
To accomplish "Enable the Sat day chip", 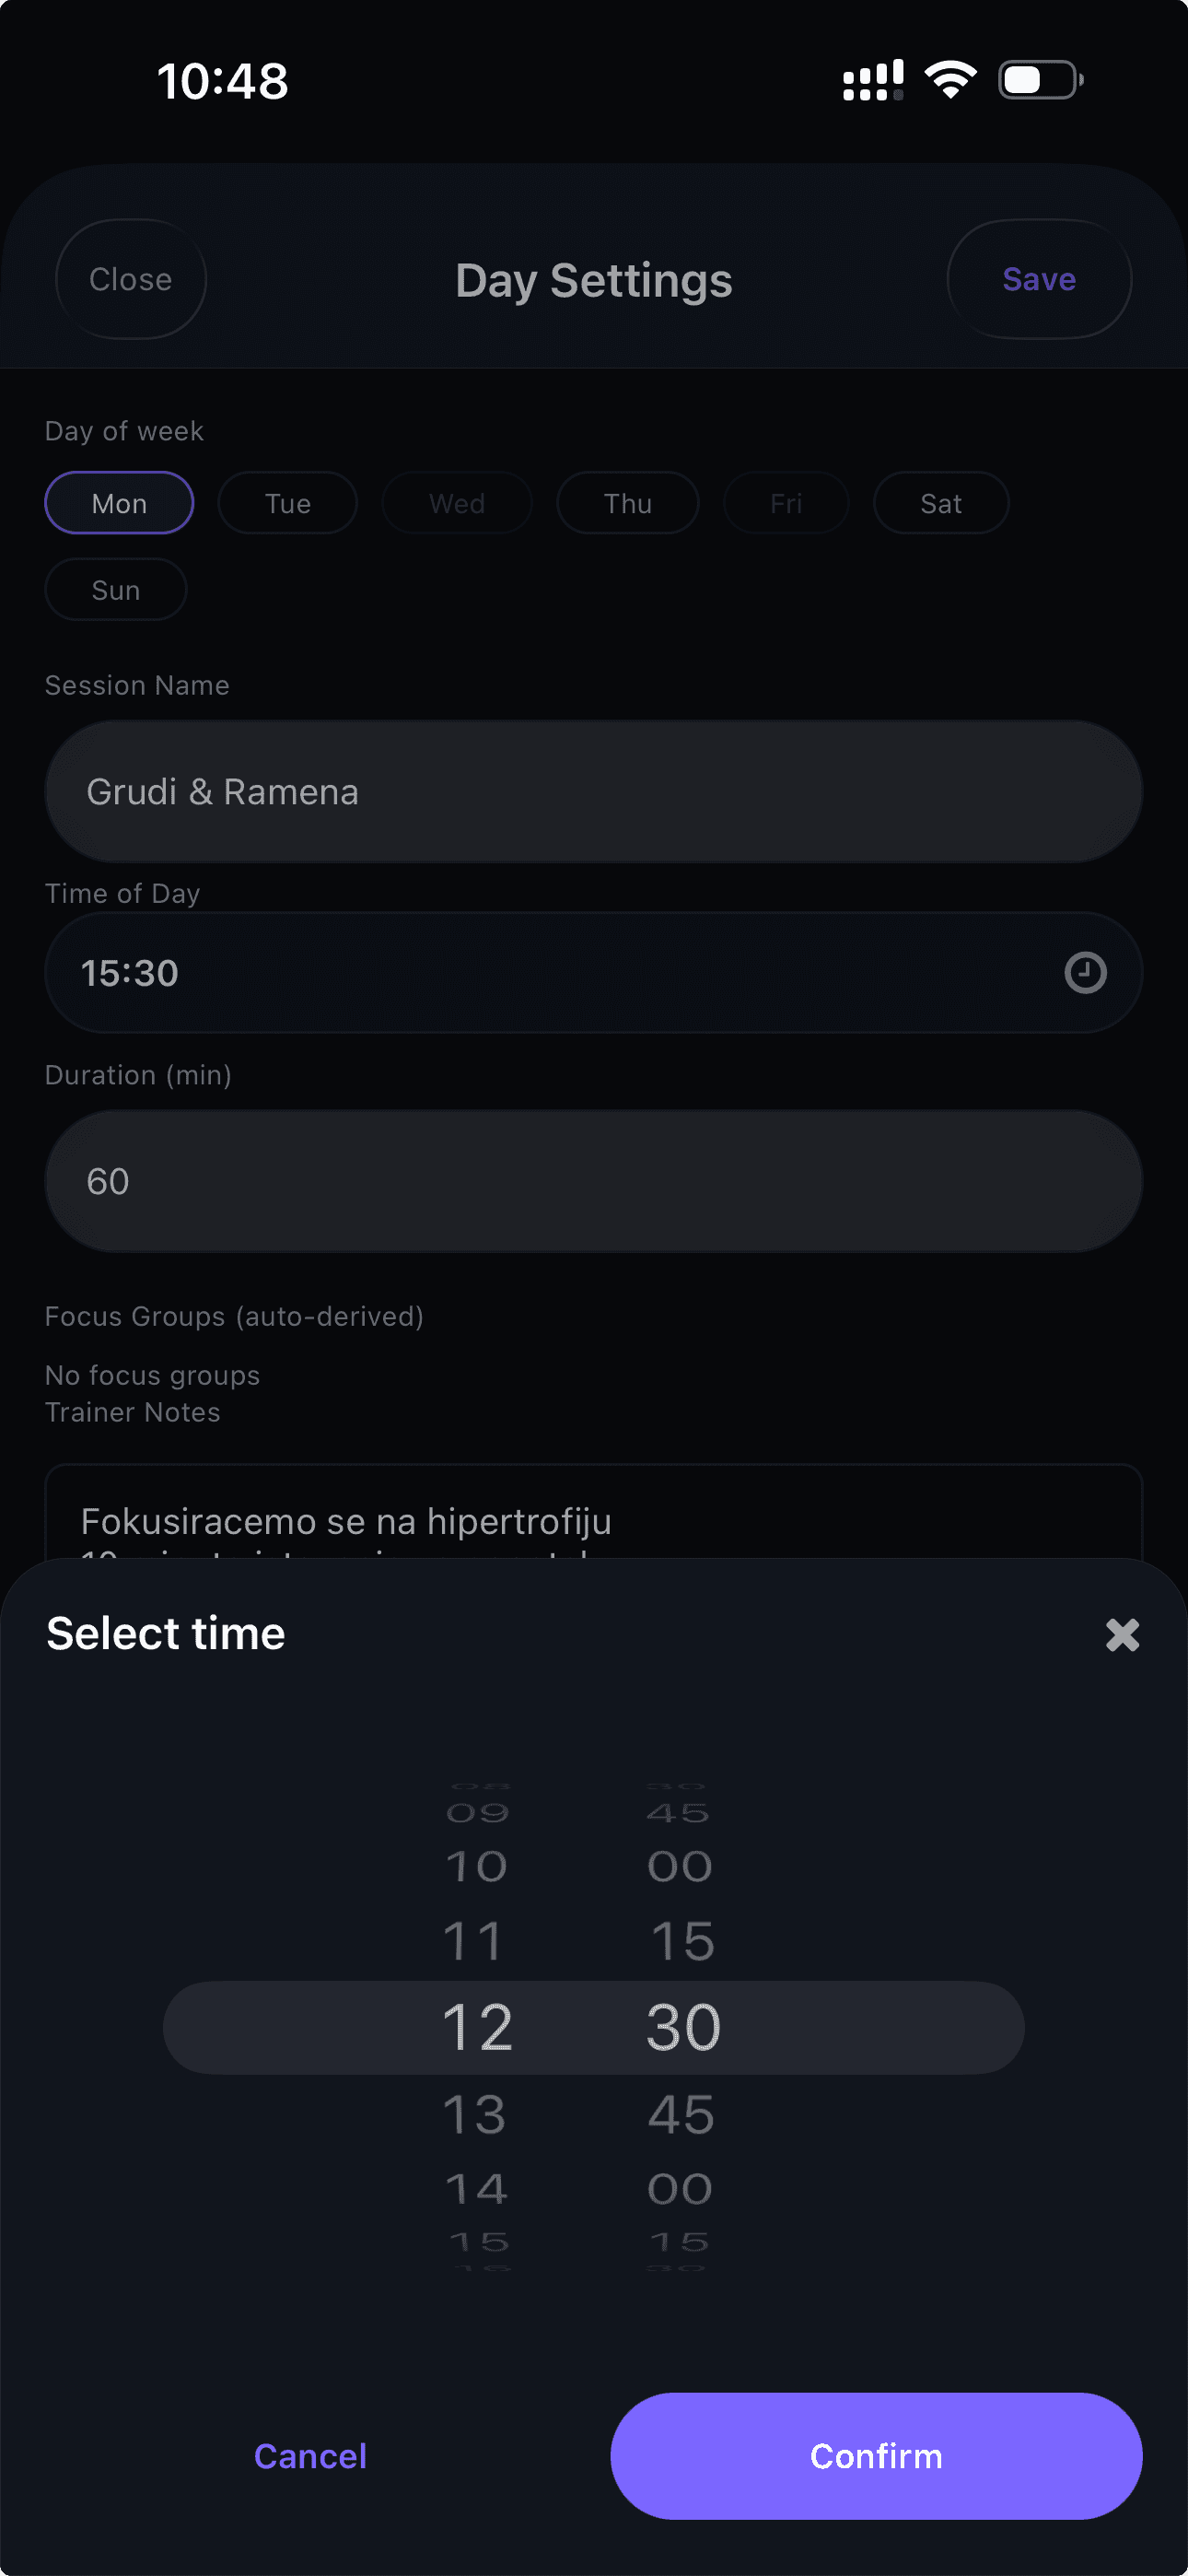I will 940,503.
